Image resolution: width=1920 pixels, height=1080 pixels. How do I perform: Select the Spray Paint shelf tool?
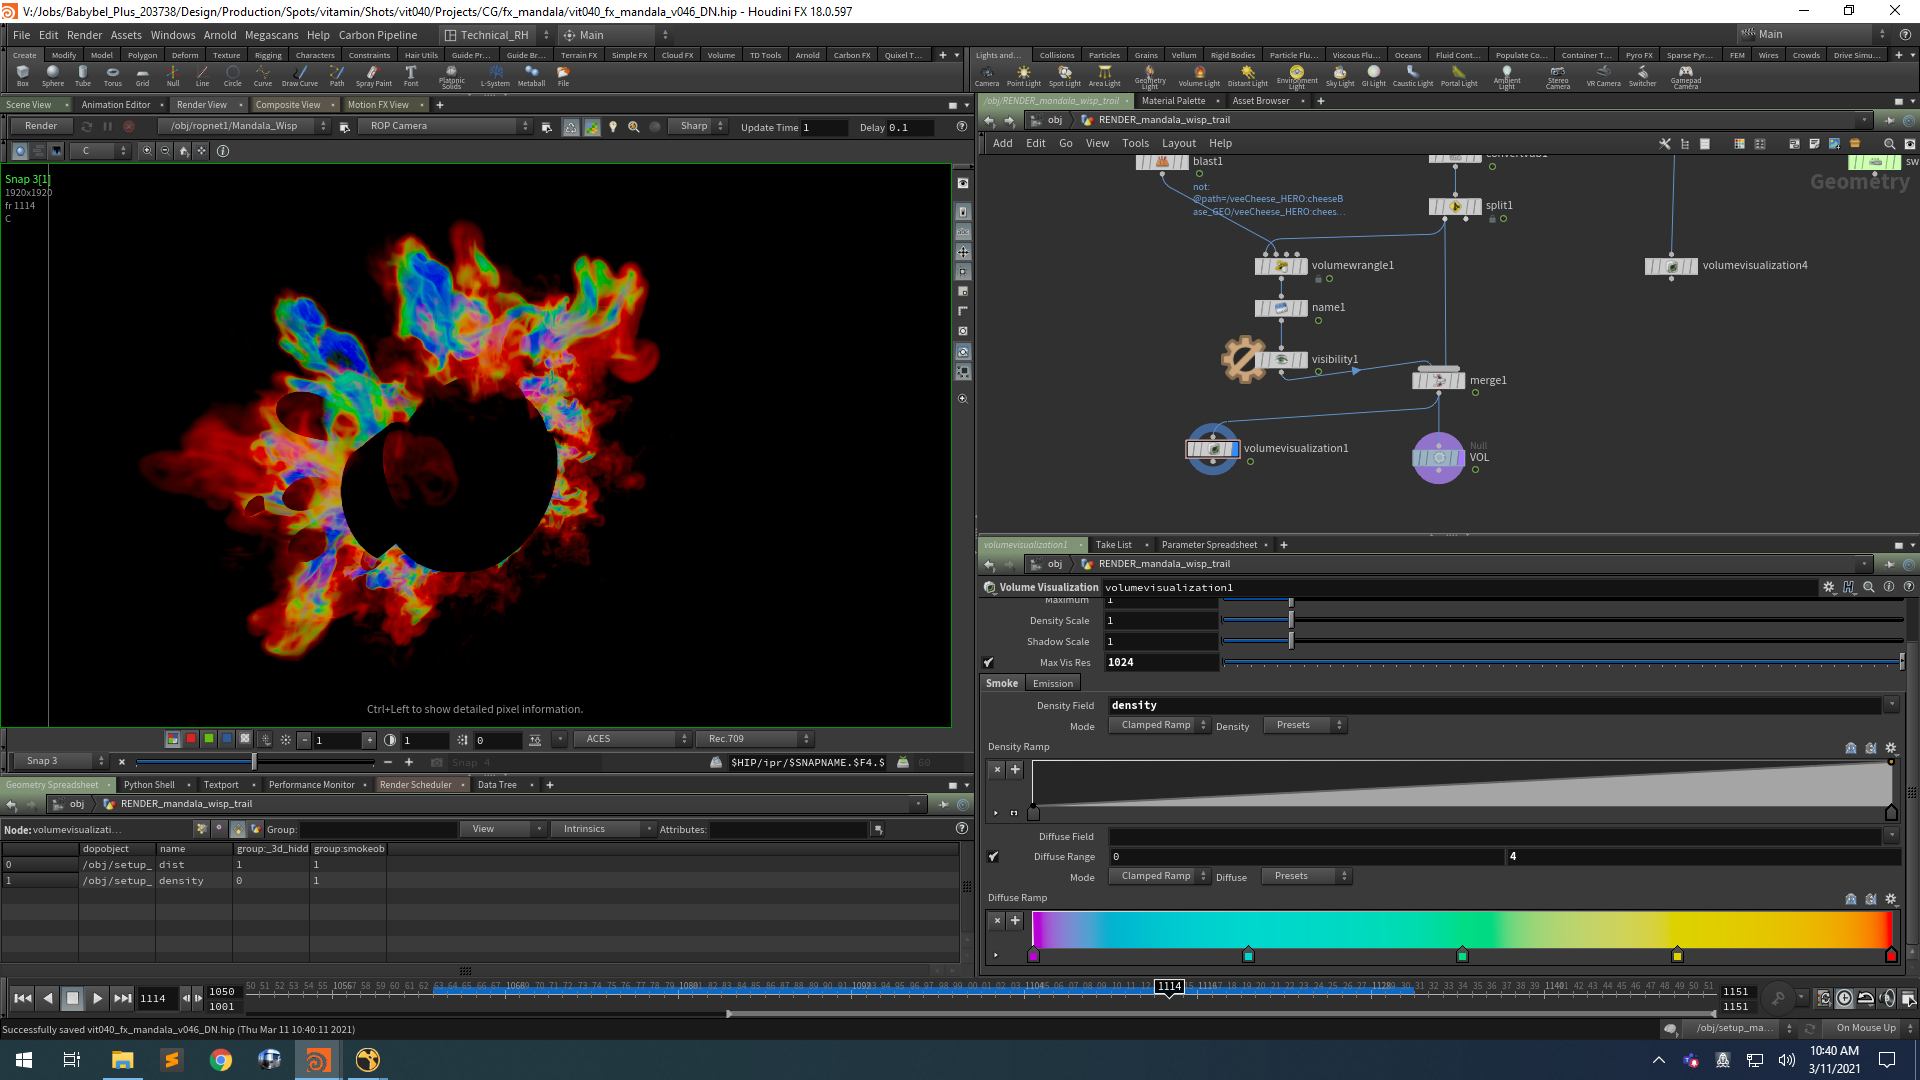(x=373, y=75)
